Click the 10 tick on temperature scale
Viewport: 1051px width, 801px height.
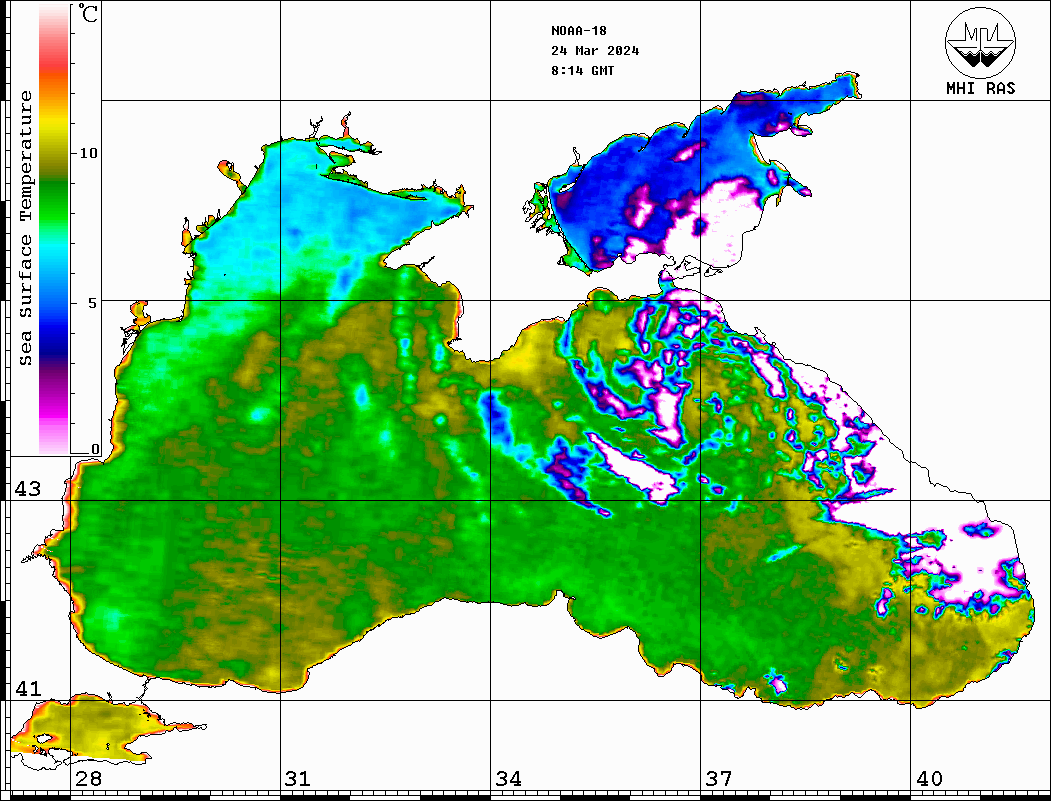coord(88,153)
